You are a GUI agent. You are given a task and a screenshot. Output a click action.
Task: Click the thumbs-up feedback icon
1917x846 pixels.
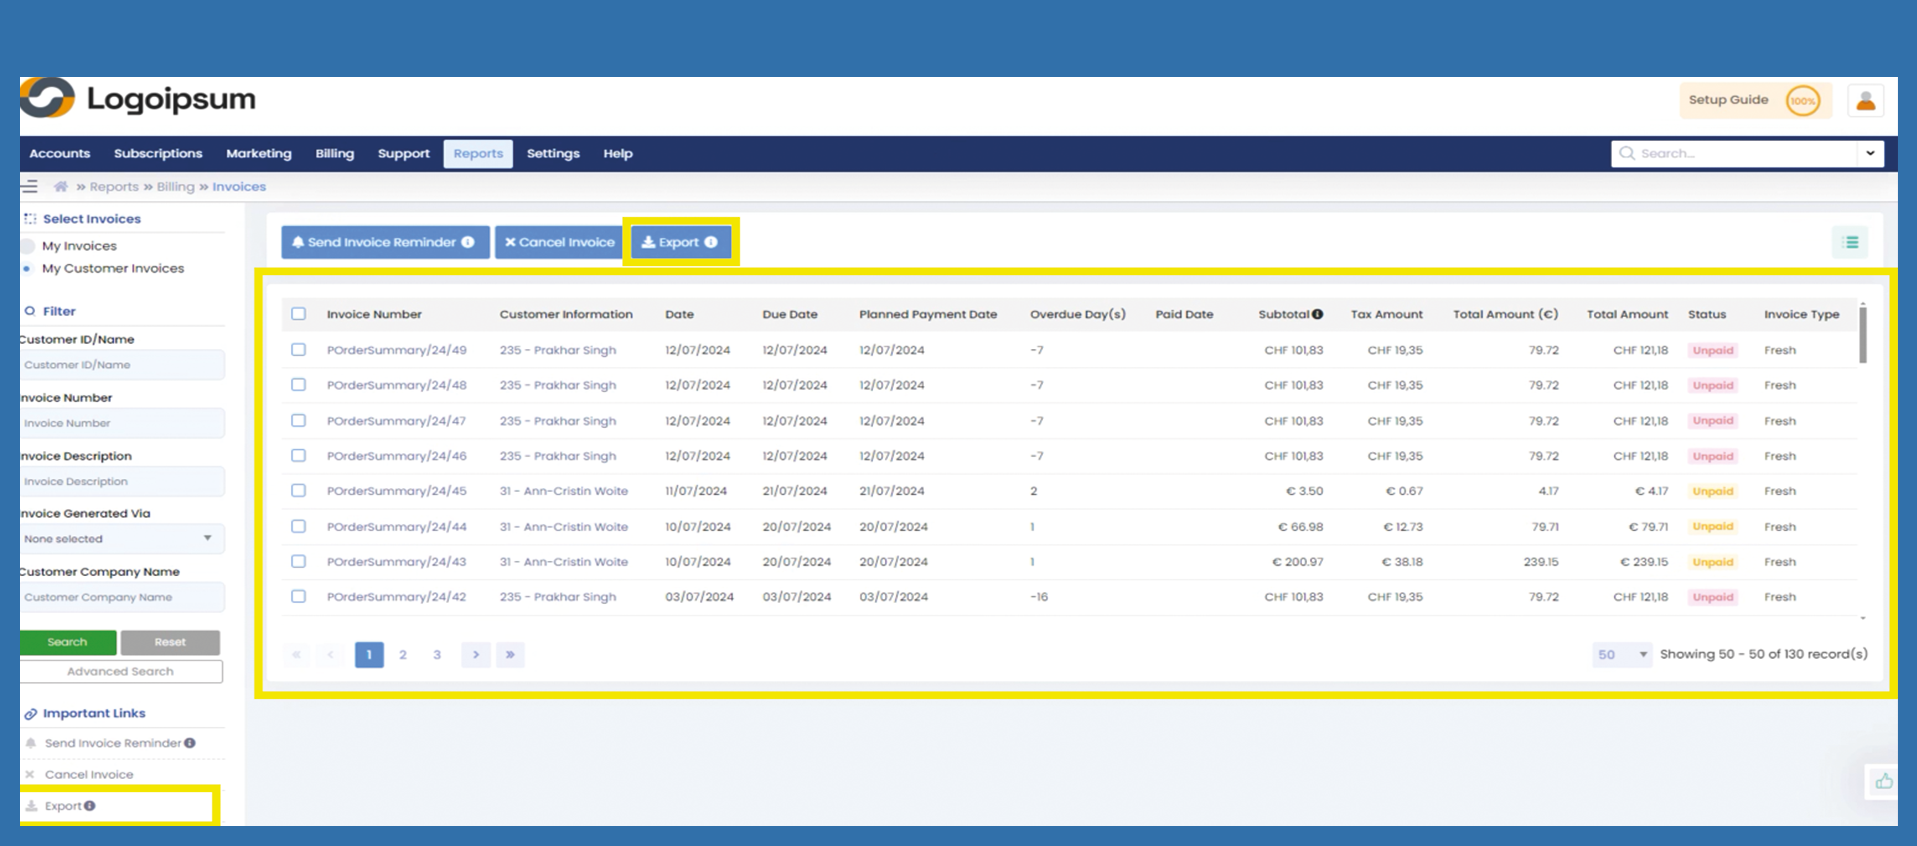coord(1883,781)
